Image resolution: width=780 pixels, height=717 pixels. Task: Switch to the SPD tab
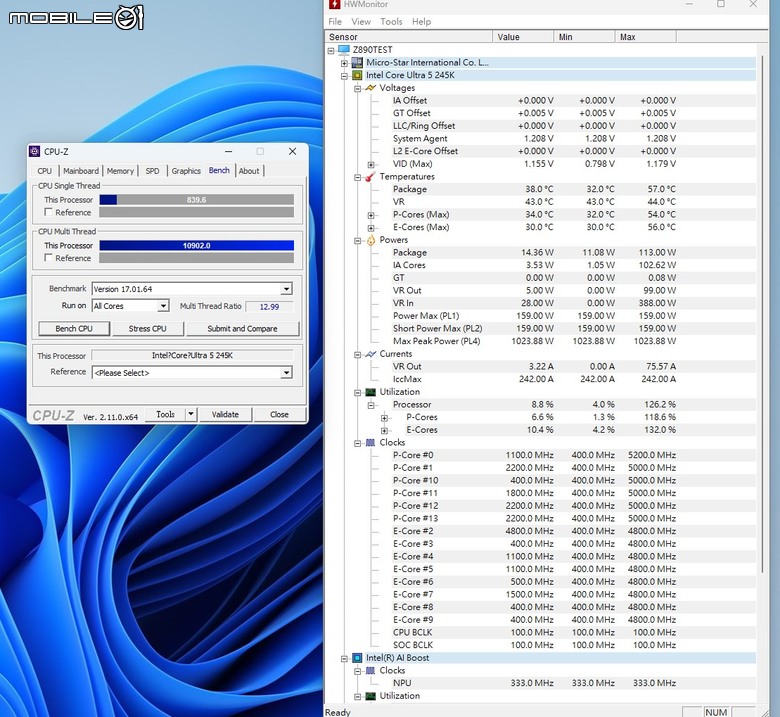[x=152, y=171]
